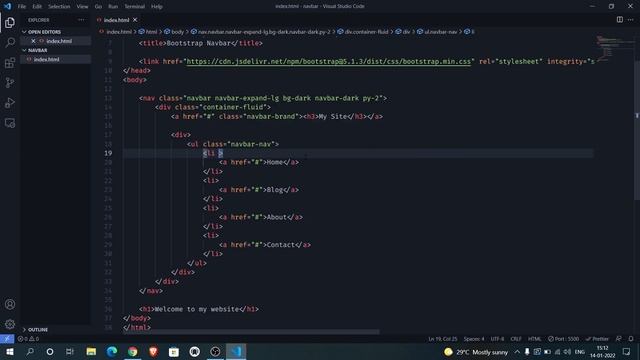Click the volume icon in system tray

(567, 352)
